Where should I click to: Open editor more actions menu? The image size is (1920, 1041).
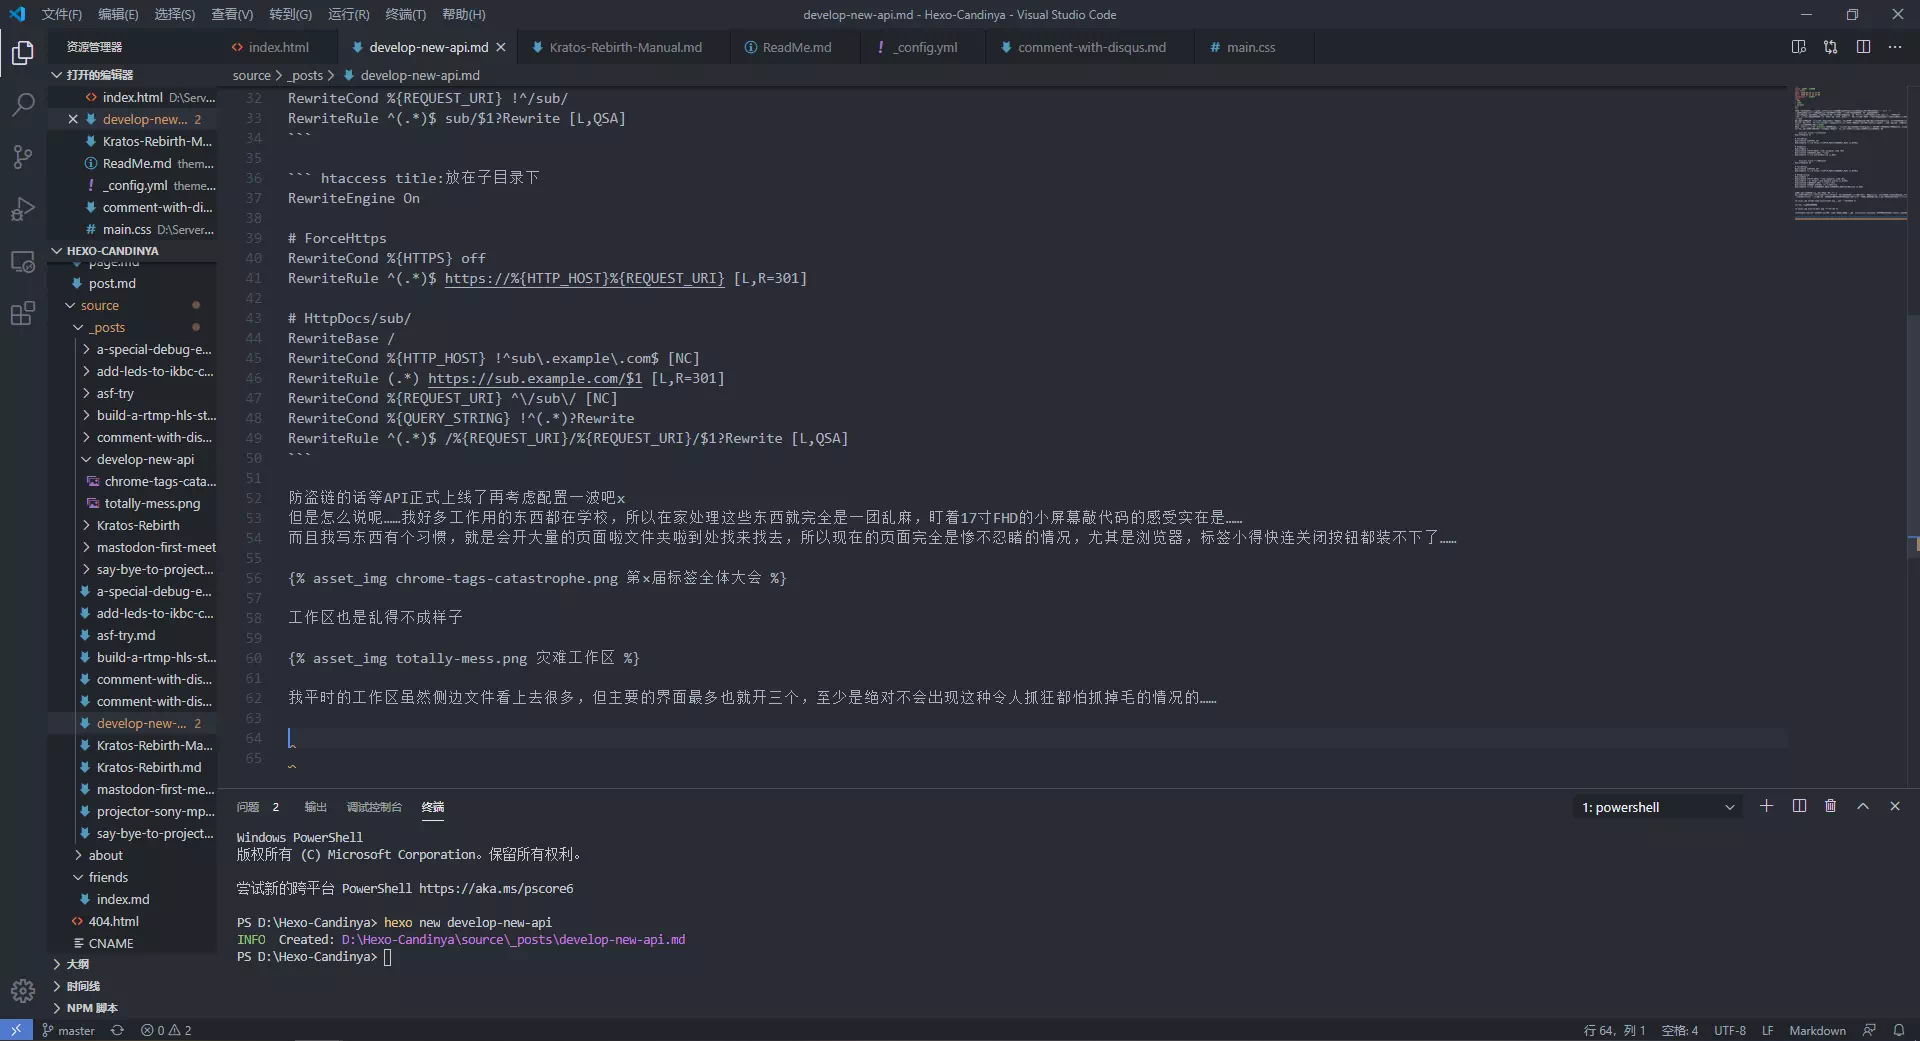tap(1895, 47)
